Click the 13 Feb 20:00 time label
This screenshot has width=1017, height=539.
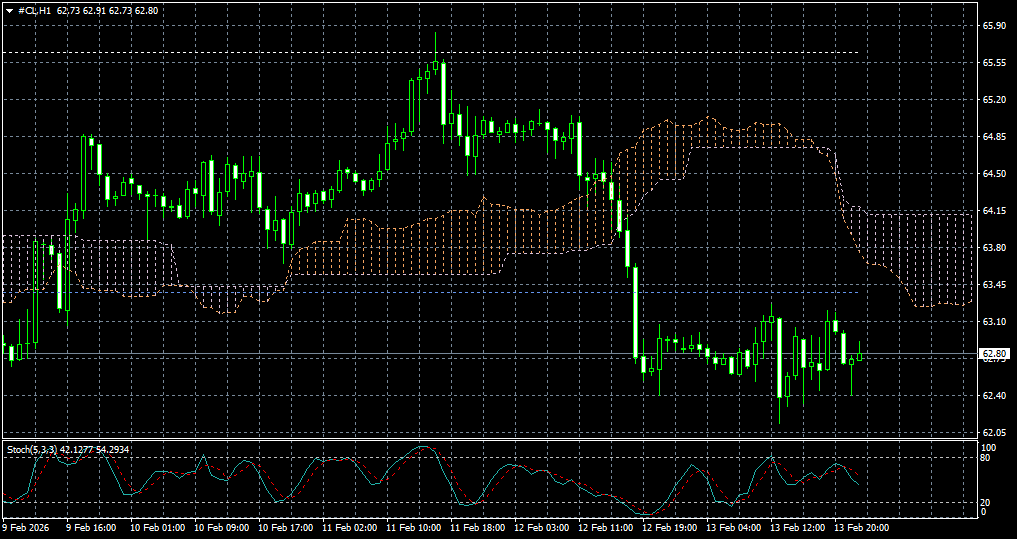(x=863, y=528)
